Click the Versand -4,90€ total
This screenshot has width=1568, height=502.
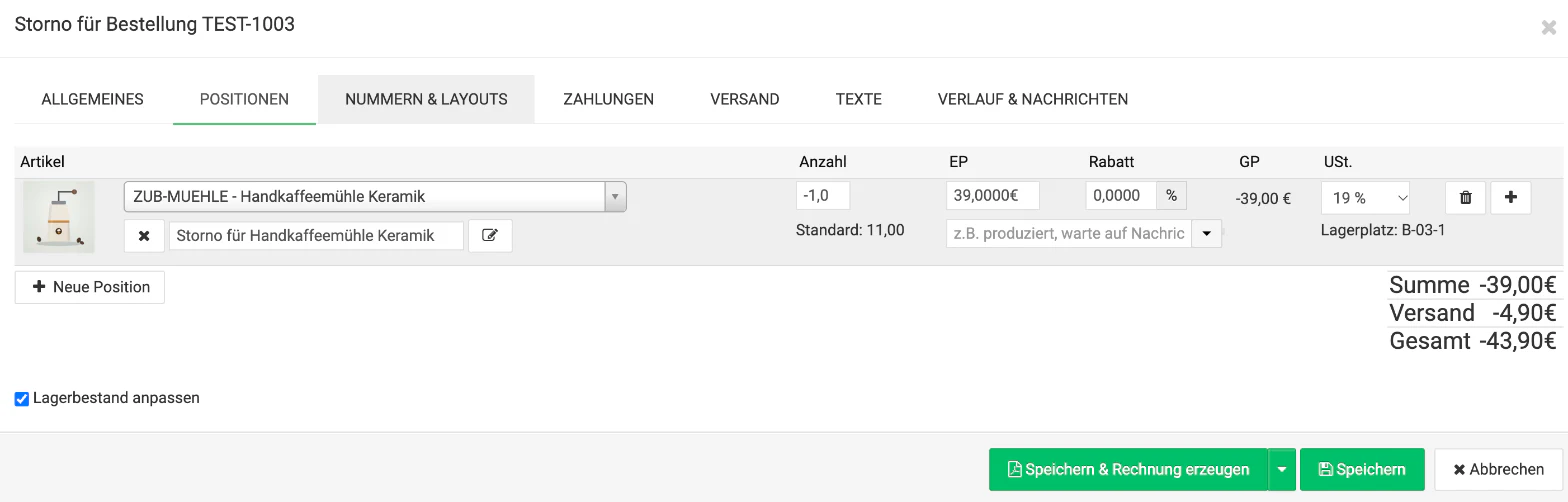pyautogui.click(x=1473, y=313)
